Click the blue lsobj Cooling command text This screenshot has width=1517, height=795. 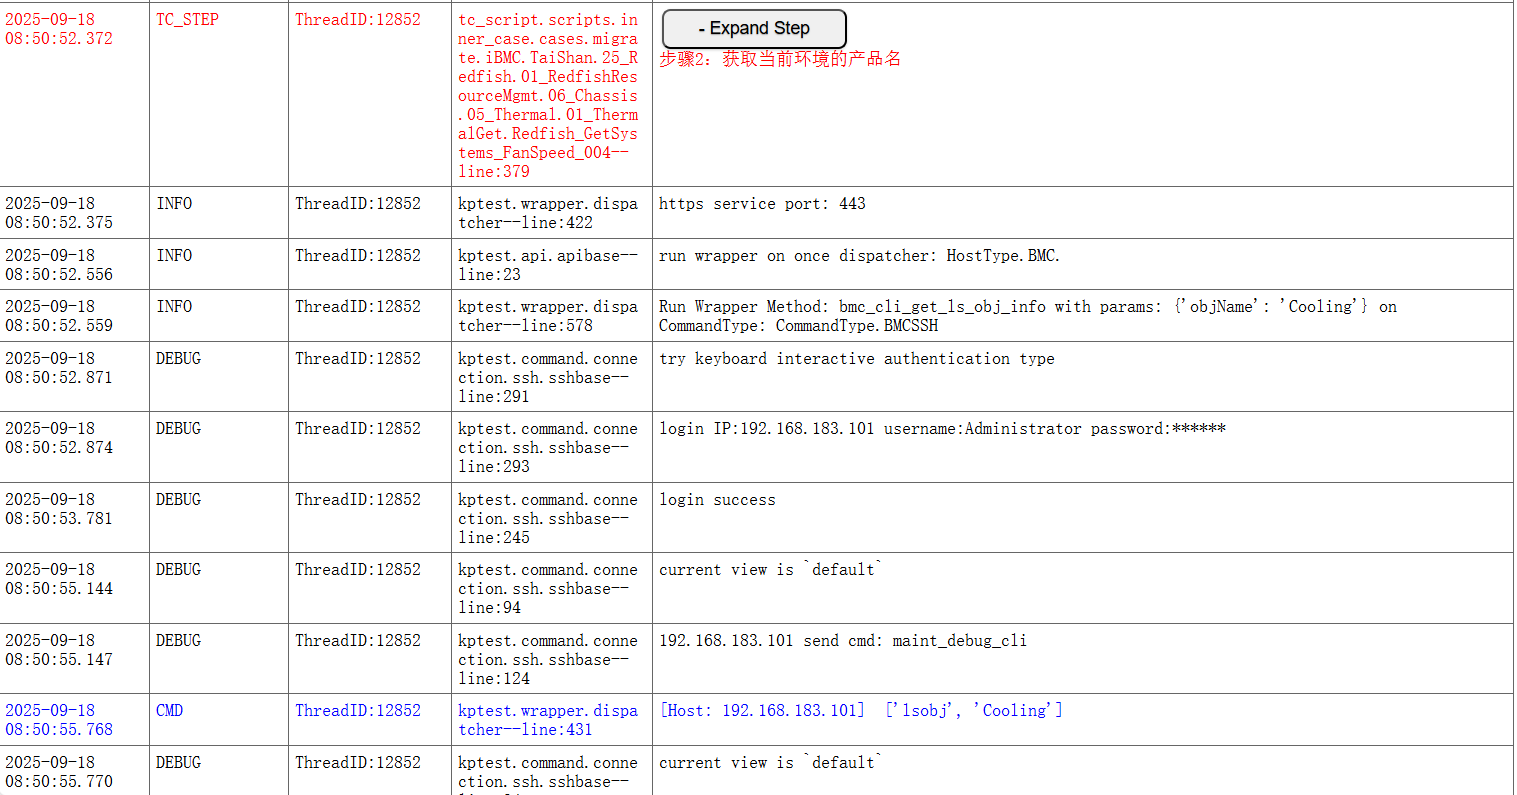coord(861,711)
